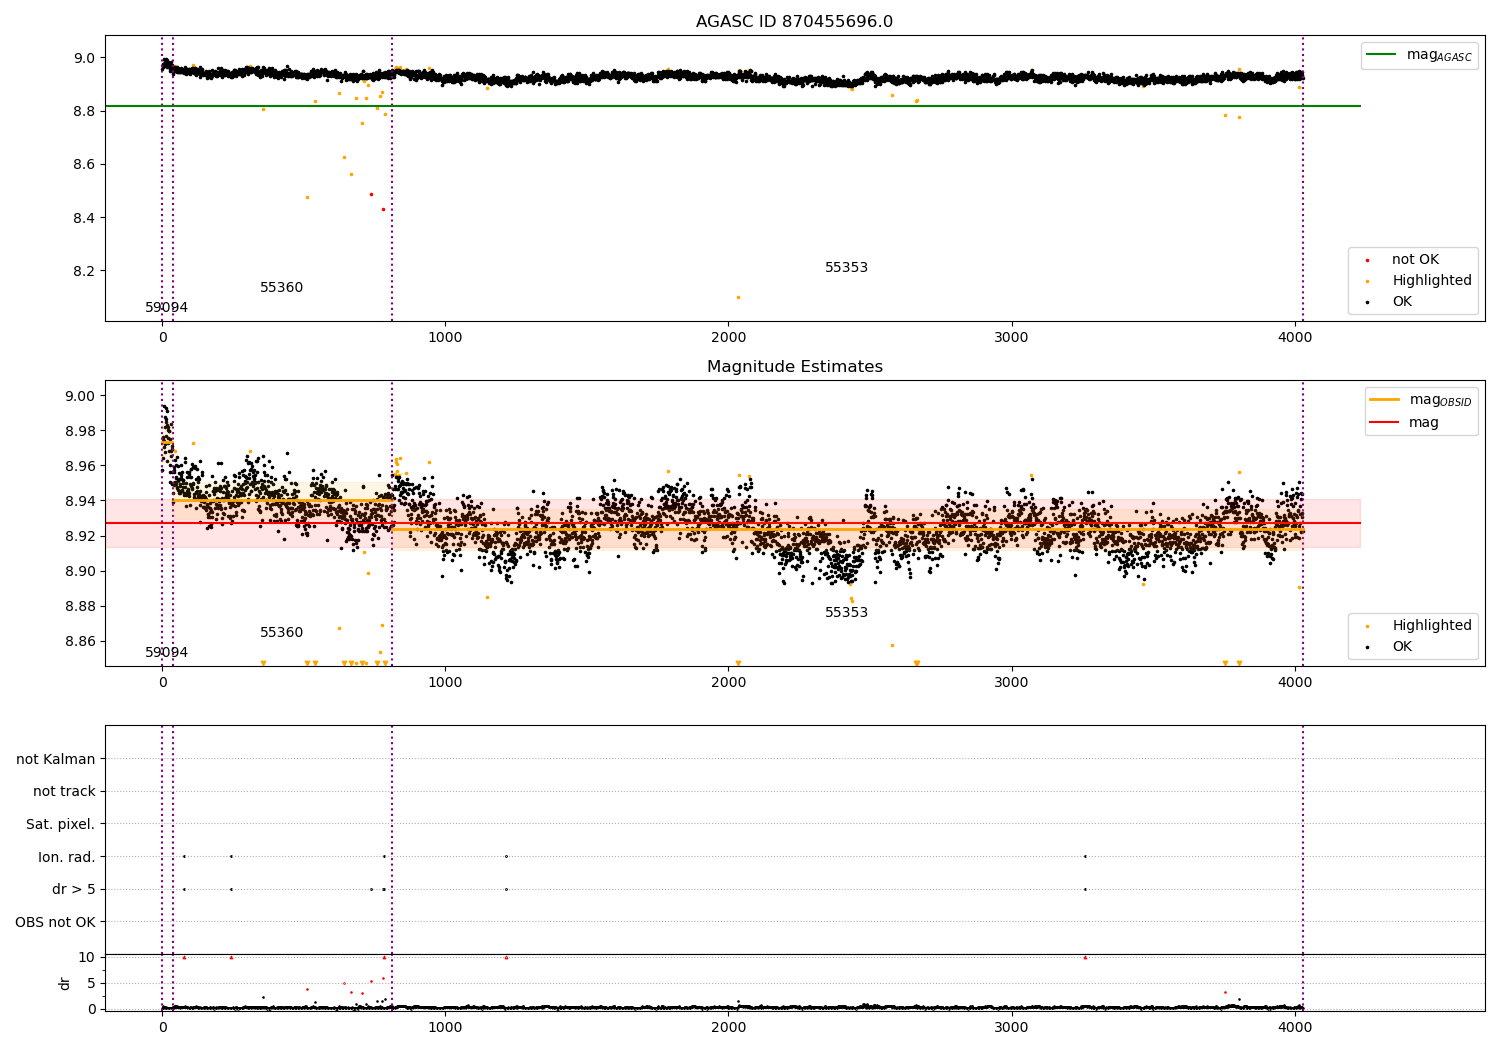
Task: Click x-axis tick 1000 under bottom plot
Action: coord(445,1027)
